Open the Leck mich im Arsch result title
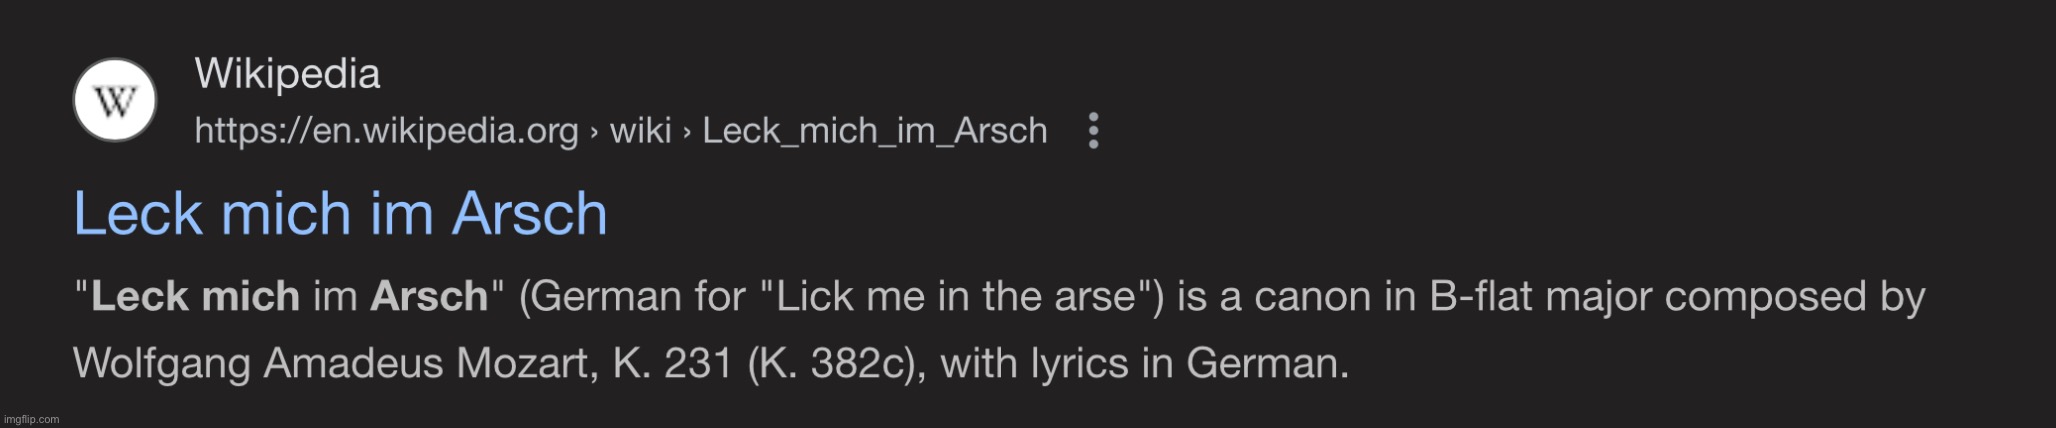Viewport: 2056px width, 428px height. tap(340, 213)
